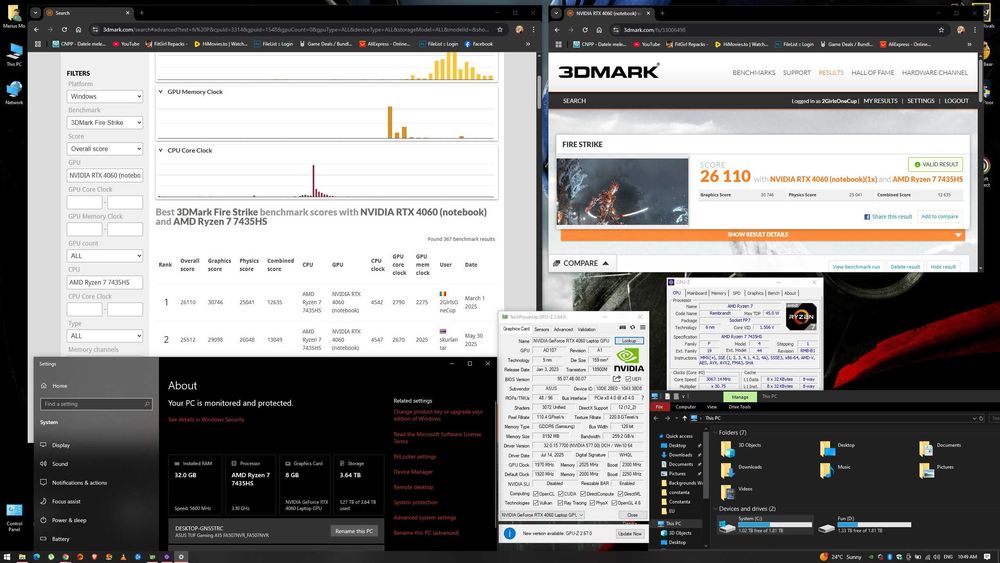Click the Fire Strike result thumbnail image

point(622,192)
